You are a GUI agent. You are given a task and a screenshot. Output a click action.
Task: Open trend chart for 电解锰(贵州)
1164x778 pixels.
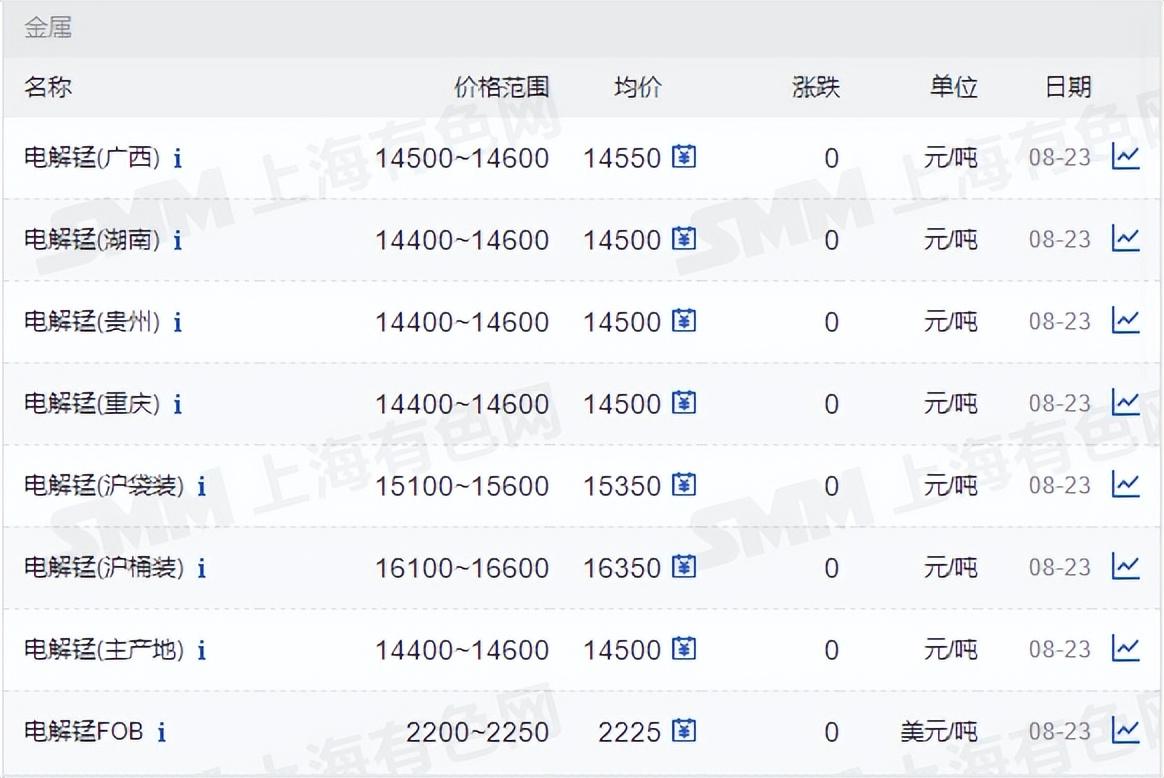click(x=1125, y=321)
